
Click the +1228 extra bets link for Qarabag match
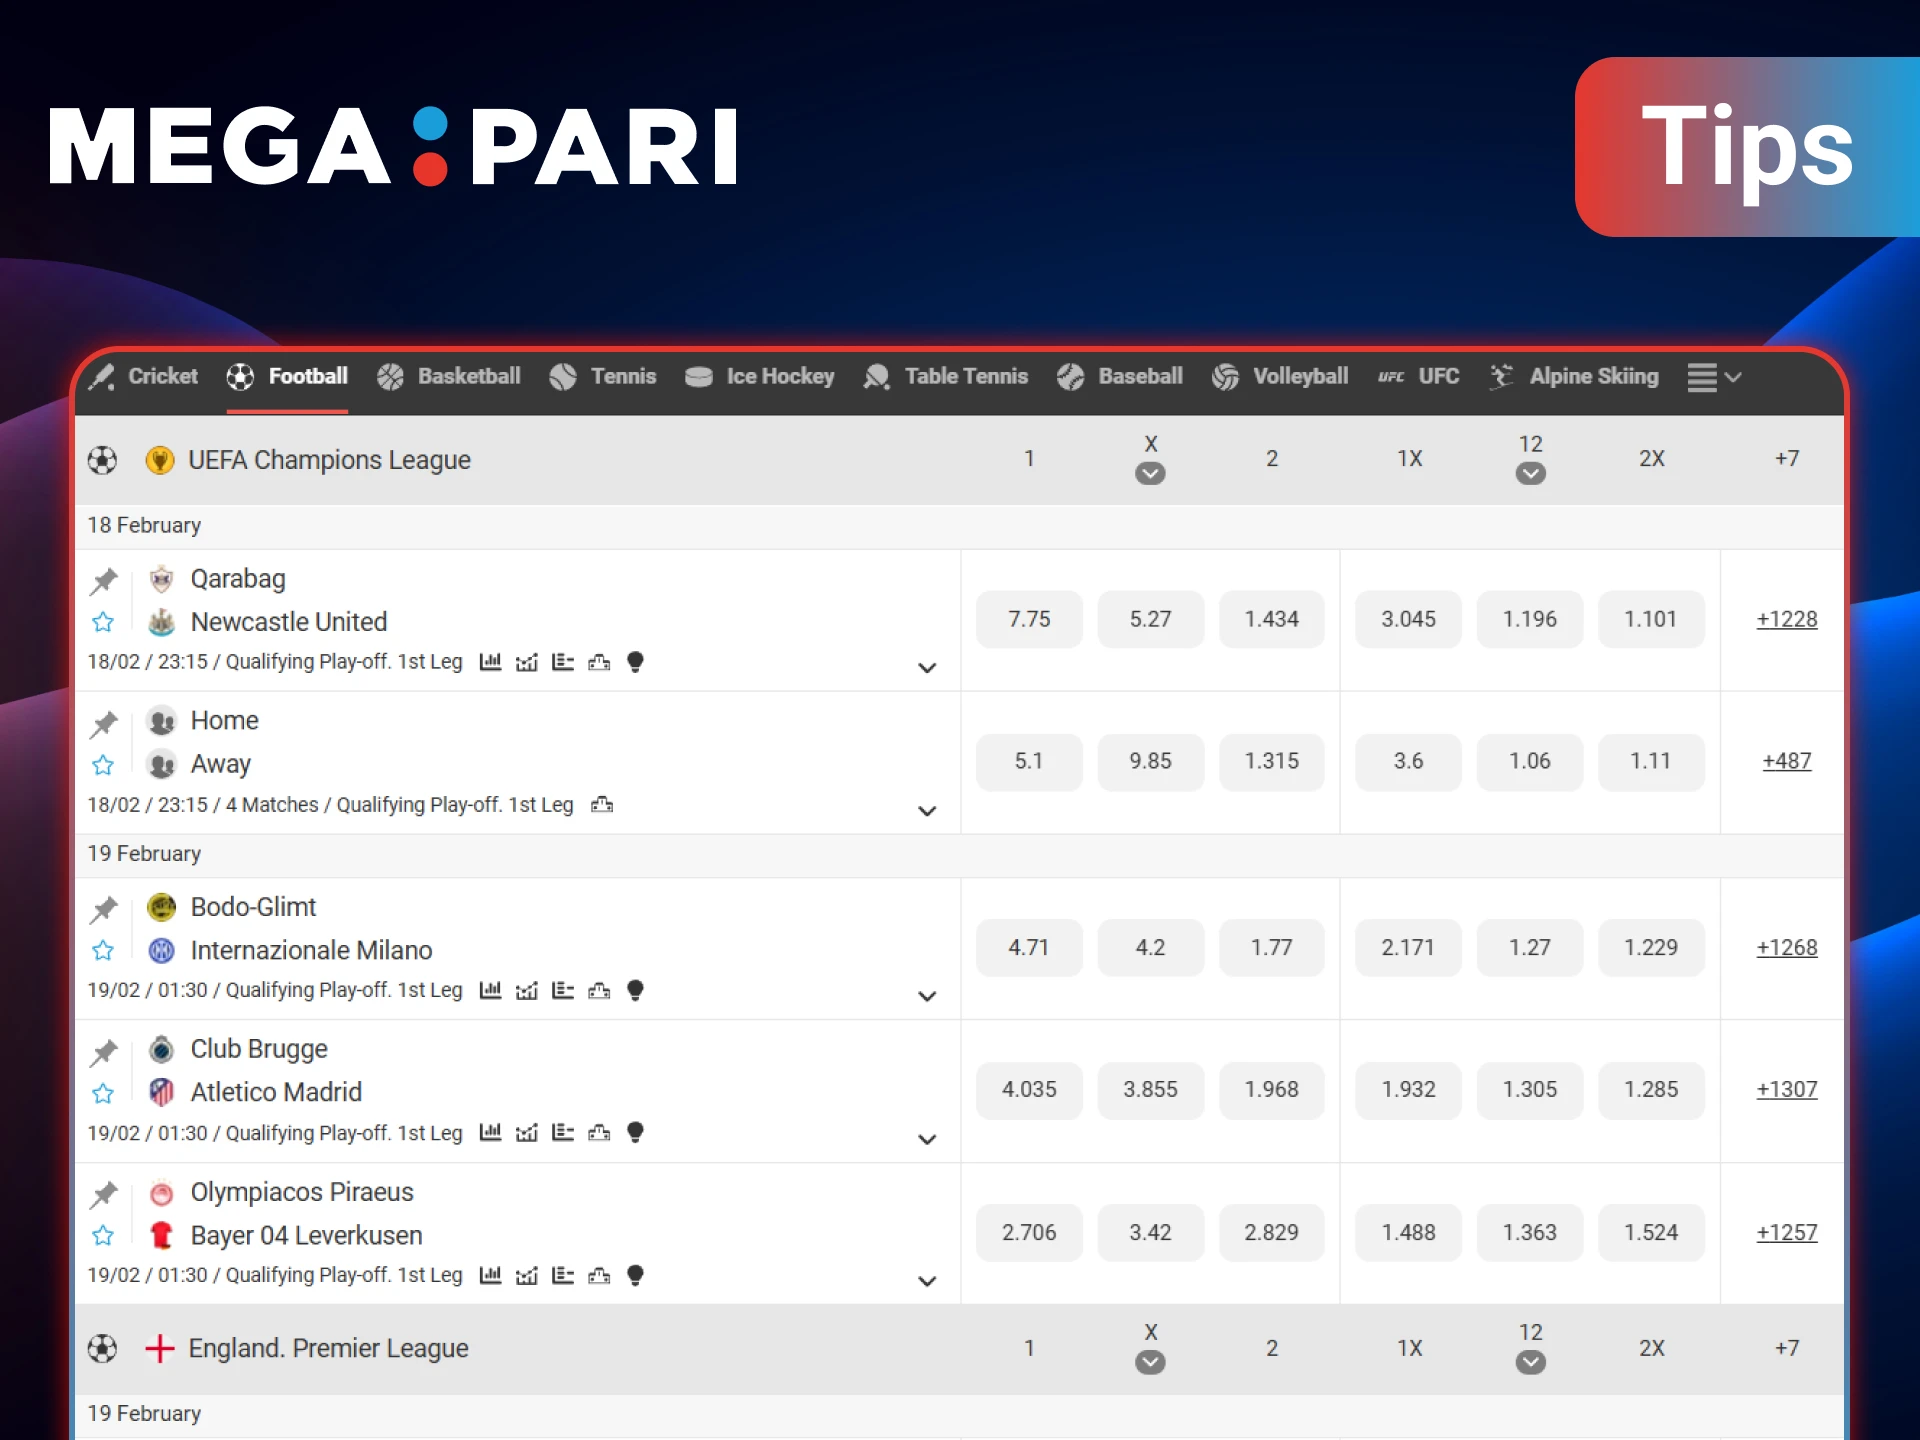coord(1787,619)
